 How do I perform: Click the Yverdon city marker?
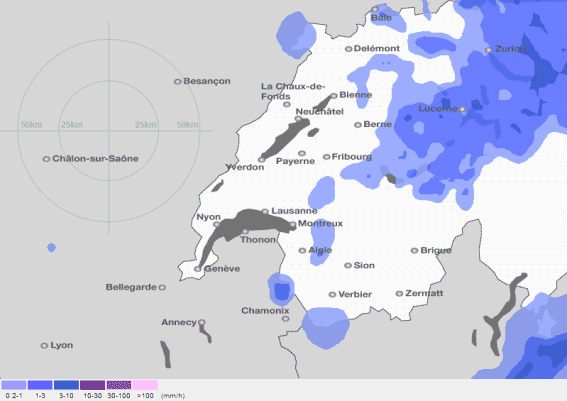point(261,159)
